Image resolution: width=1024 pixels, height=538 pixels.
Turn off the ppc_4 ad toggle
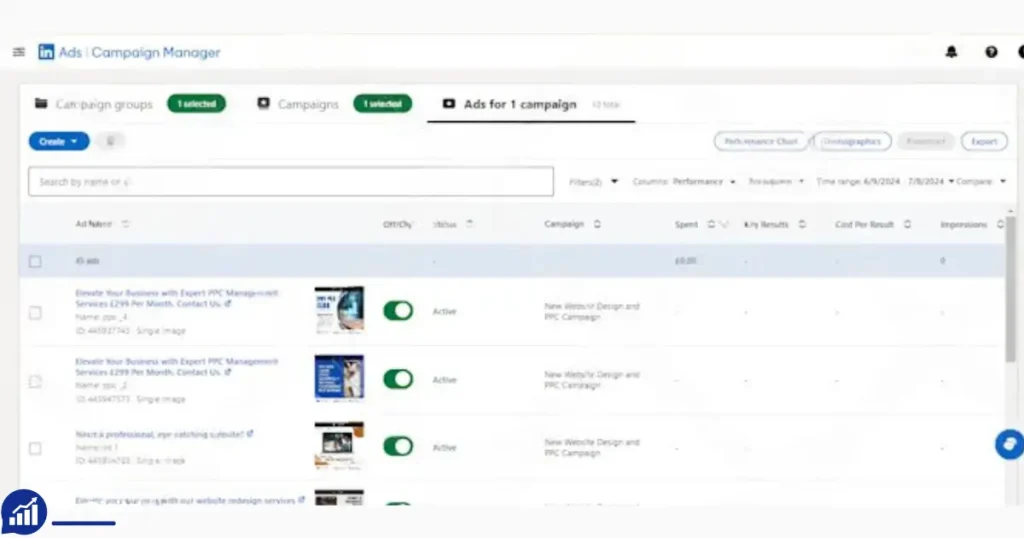(398, 311)
